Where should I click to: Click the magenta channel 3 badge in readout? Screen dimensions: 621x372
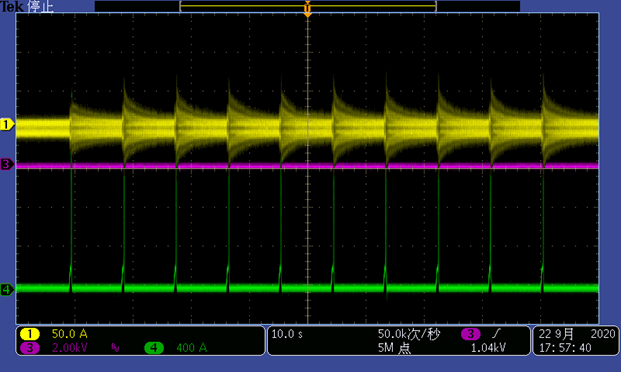click(30, 348)
